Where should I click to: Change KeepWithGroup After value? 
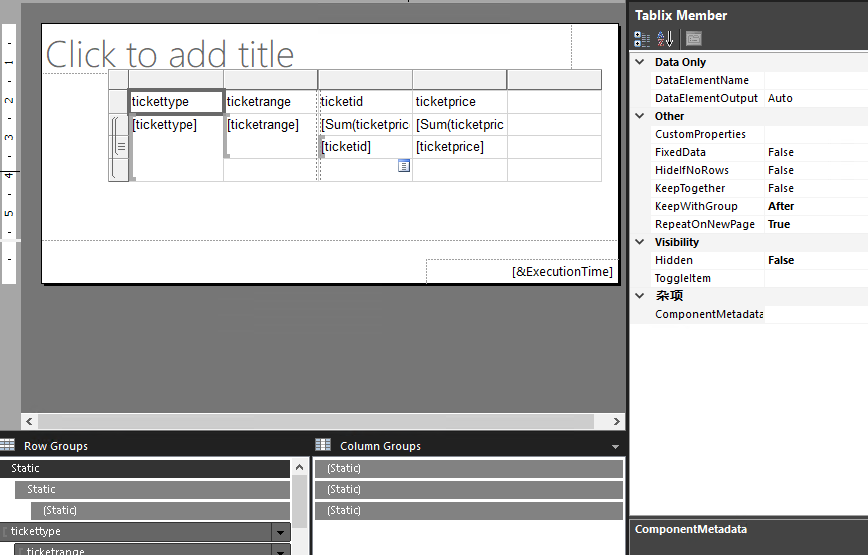coord(816,206)
